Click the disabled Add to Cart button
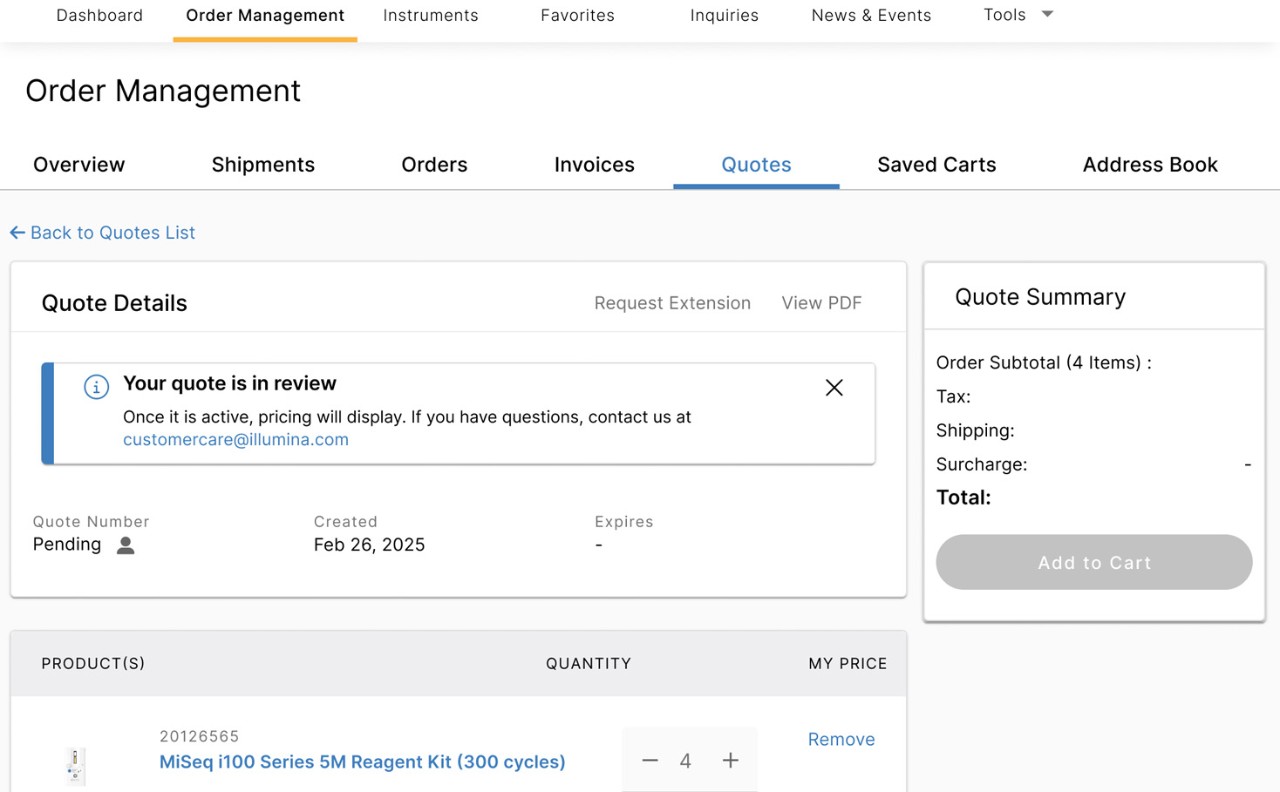 click(1093, 562)
